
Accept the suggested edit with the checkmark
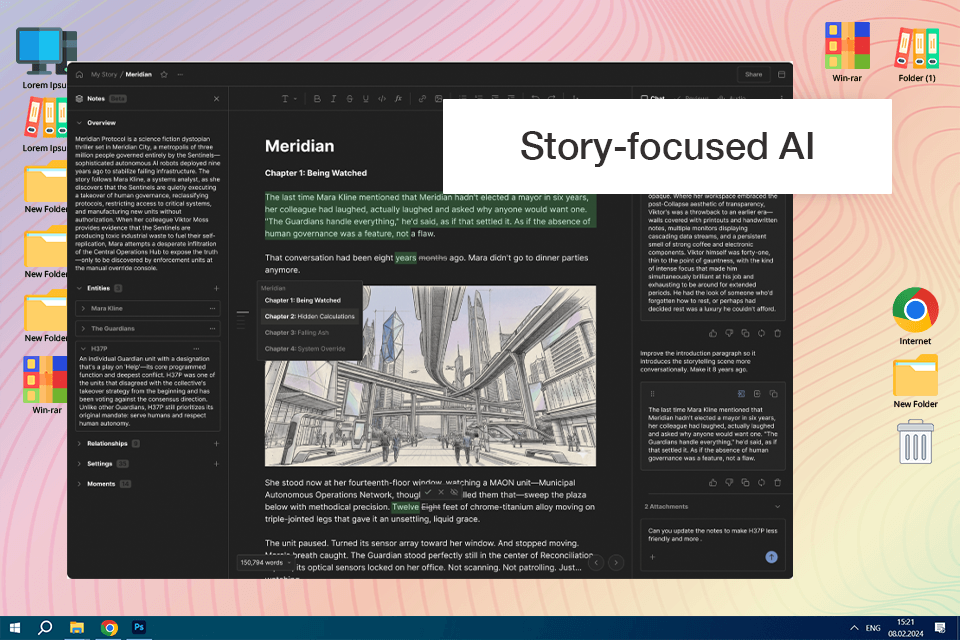[428, 492]
